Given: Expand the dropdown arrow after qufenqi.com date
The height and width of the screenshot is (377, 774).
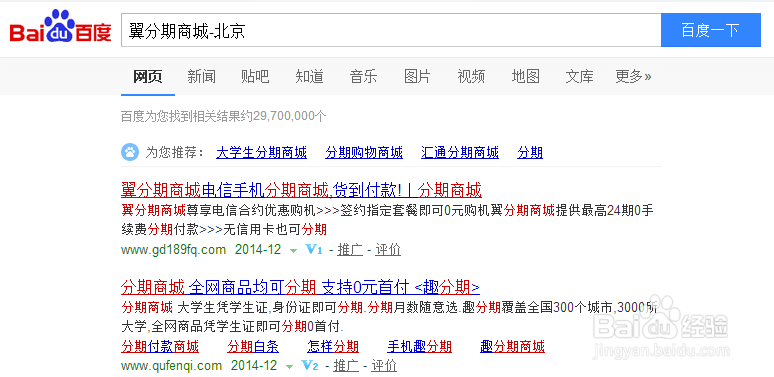Looking at the screenshot, I should click(289, 367).
